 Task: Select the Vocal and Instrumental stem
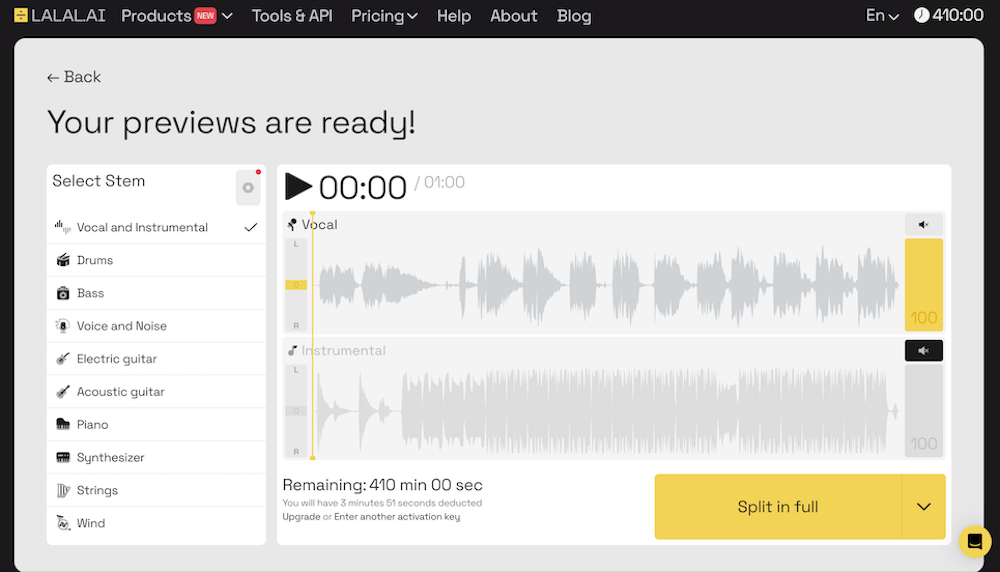pyautogui.click(x=156, y=227)
